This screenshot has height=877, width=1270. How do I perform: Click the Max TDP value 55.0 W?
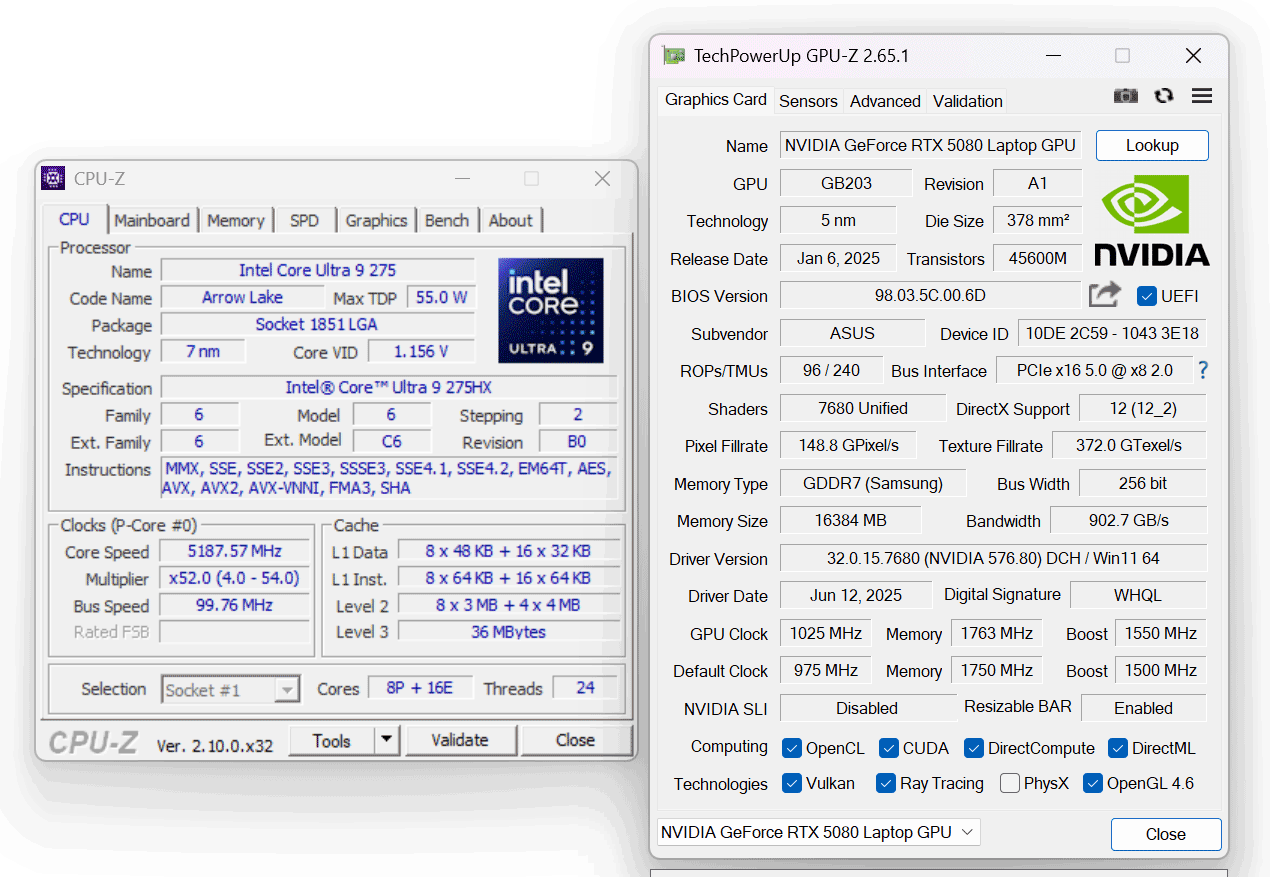(x=442, y=297)
